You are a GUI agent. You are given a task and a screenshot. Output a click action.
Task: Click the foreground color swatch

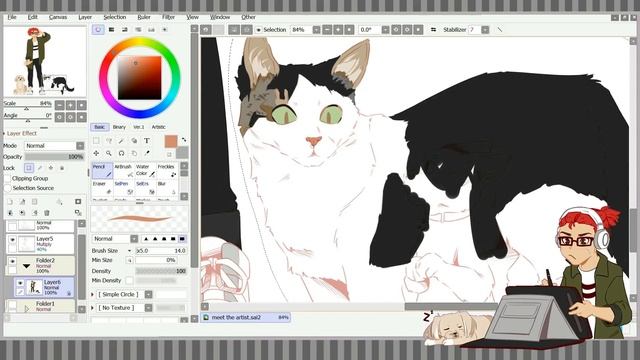[171, 141]
